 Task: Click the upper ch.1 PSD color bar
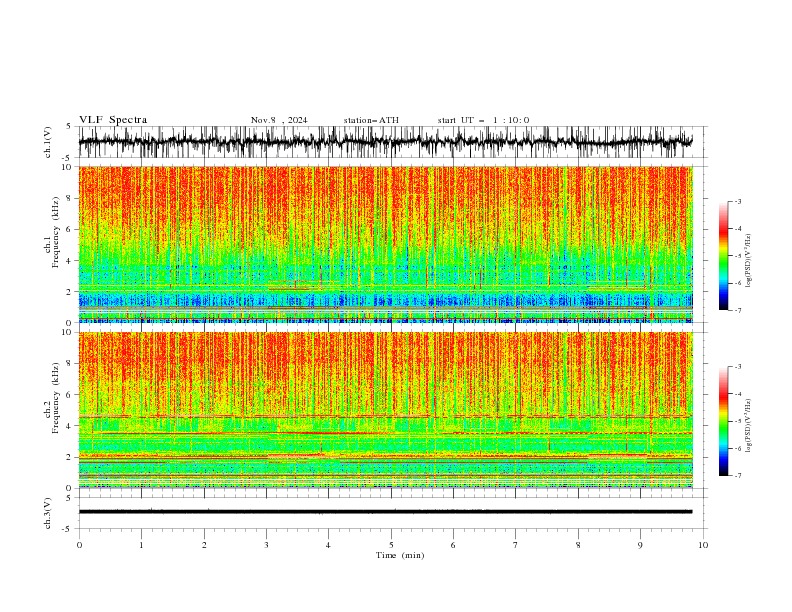pyautogui.click(x=723, y=255)
